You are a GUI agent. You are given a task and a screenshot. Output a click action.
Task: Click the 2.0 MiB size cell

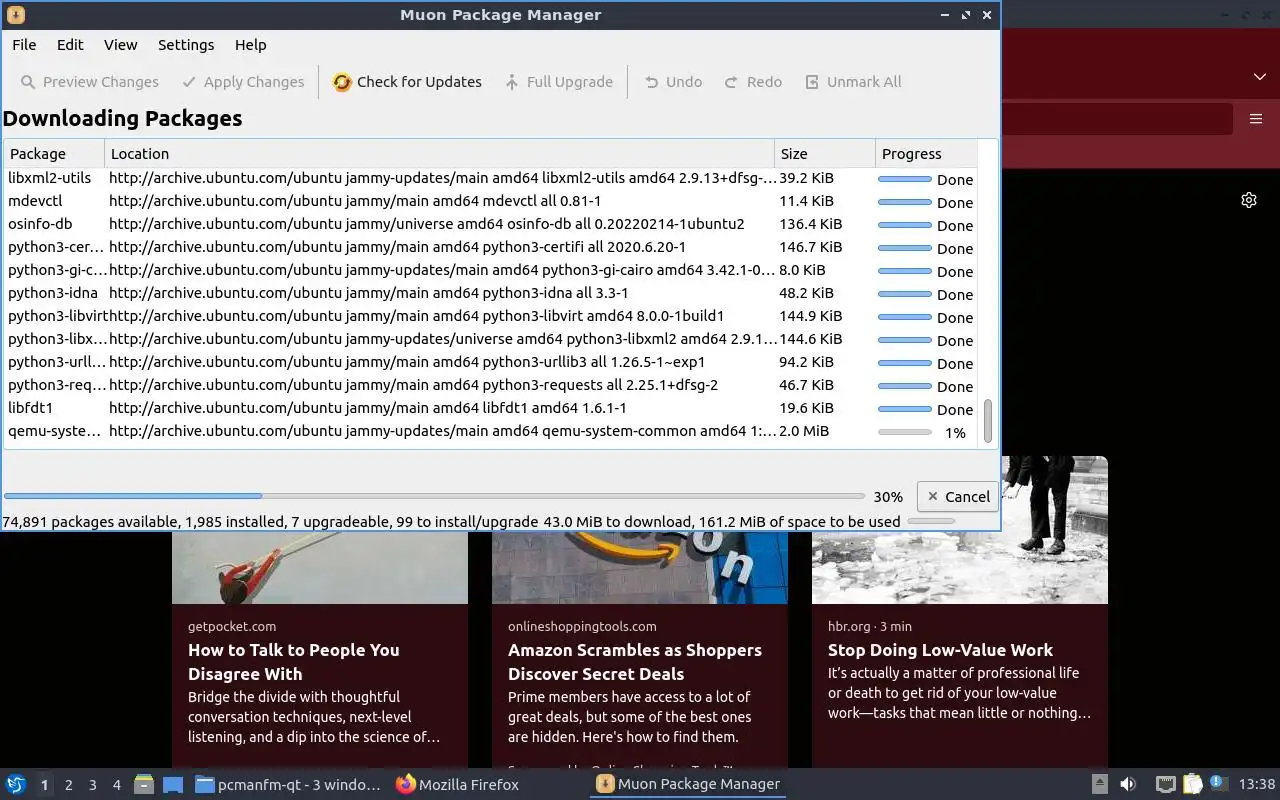[x=804, y=431]
